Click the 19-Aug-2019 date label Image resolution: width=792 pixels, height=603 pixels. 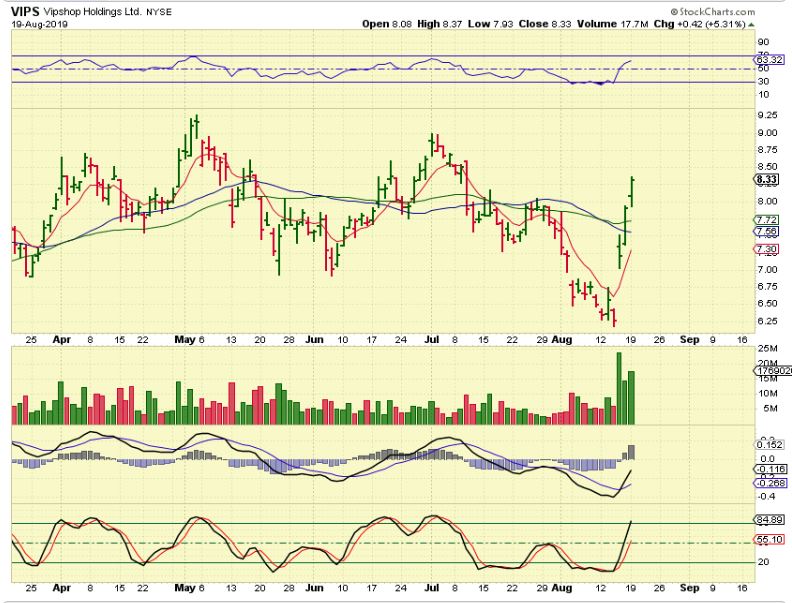39,24
